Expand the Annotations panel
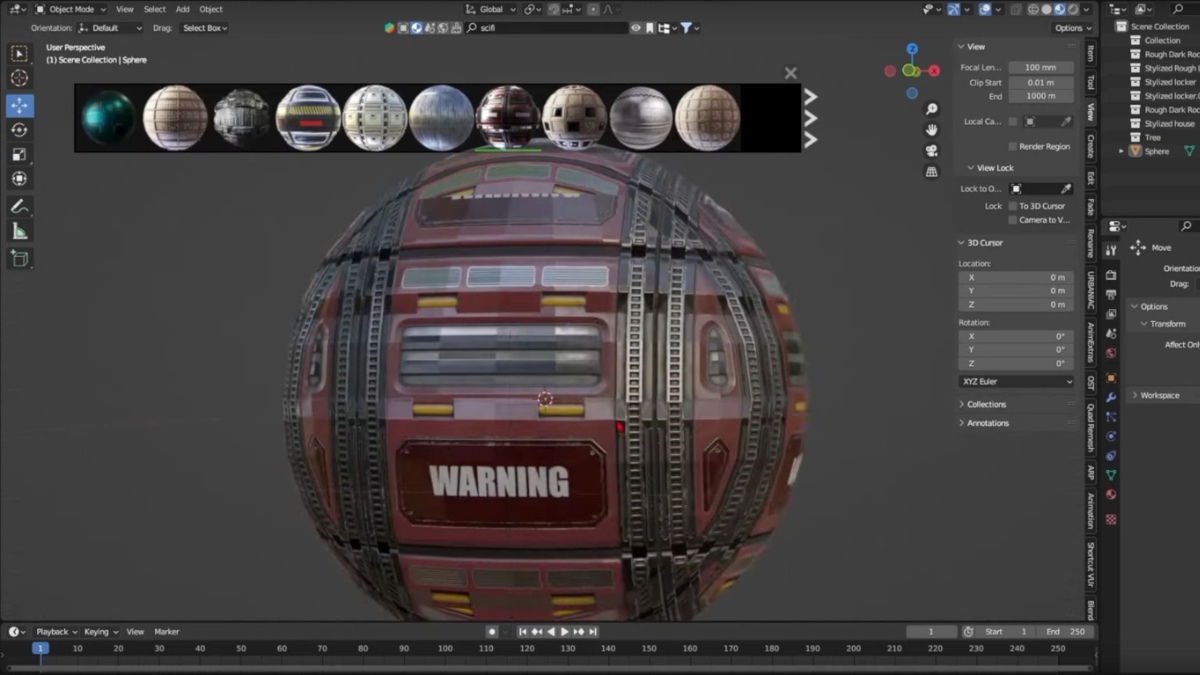Viewport: 1200px width, 675px height. click(988, 423)
